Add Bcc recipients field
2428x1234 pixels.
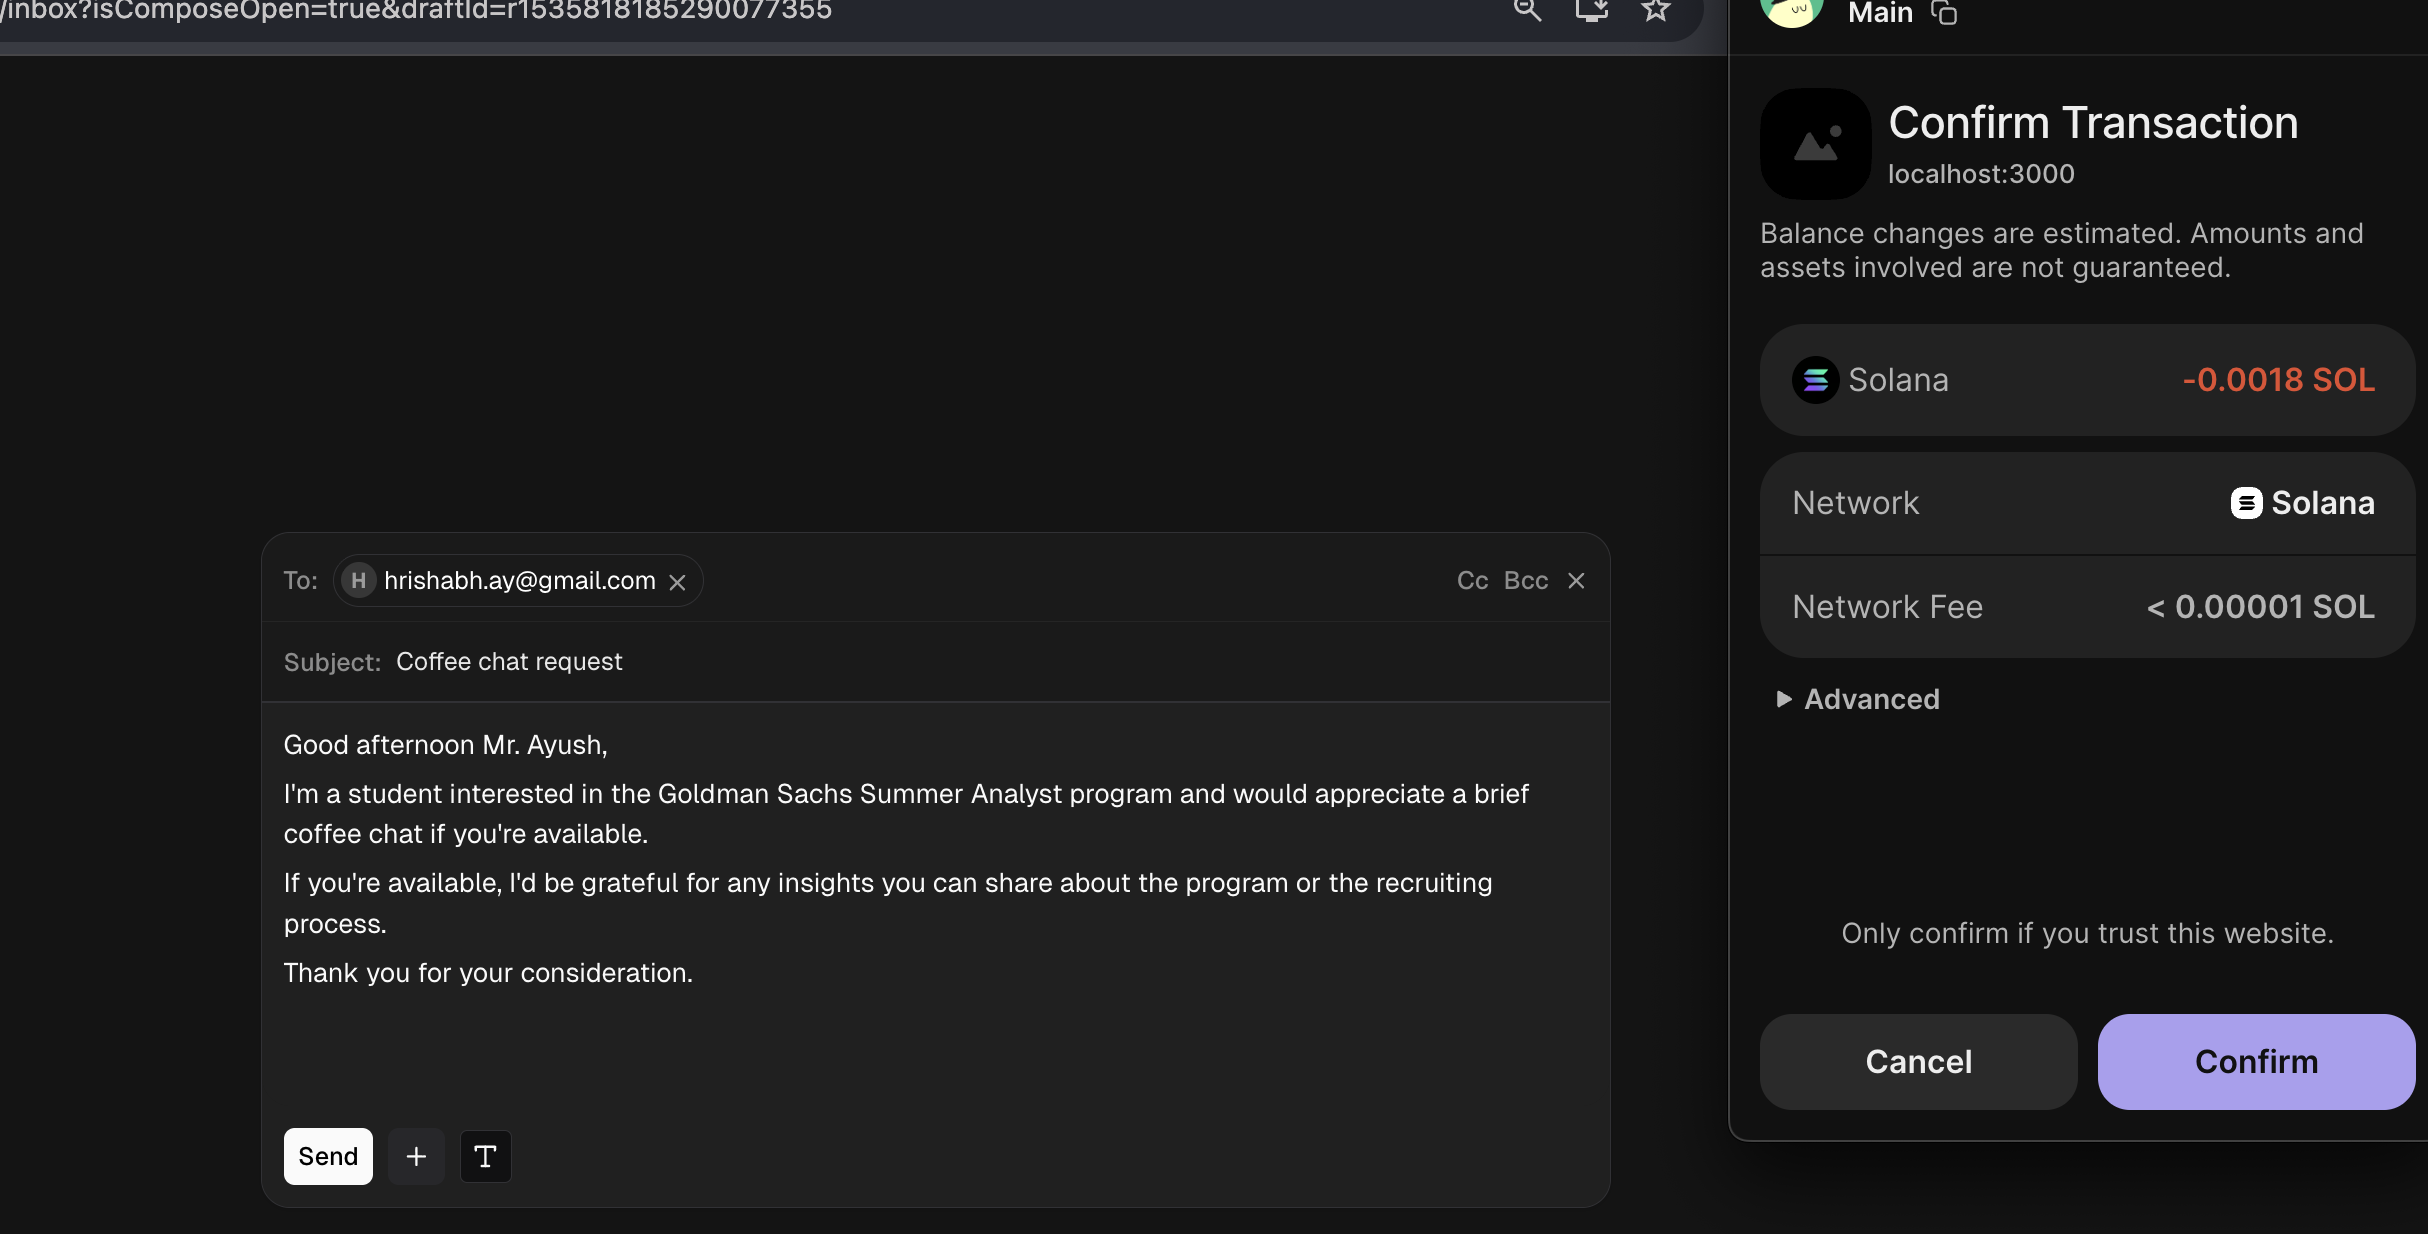[x=1525, y=580]
